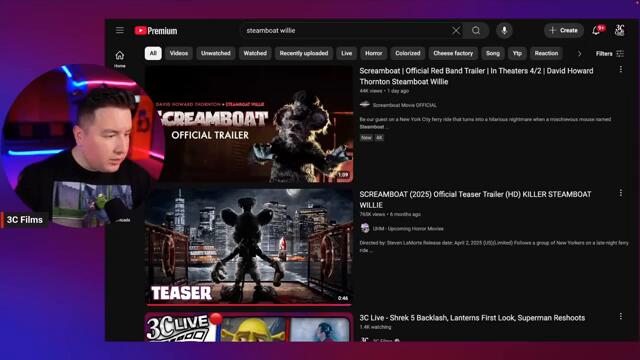Select the Live filter chip
The image size is (640, 360).
[347, 53]
